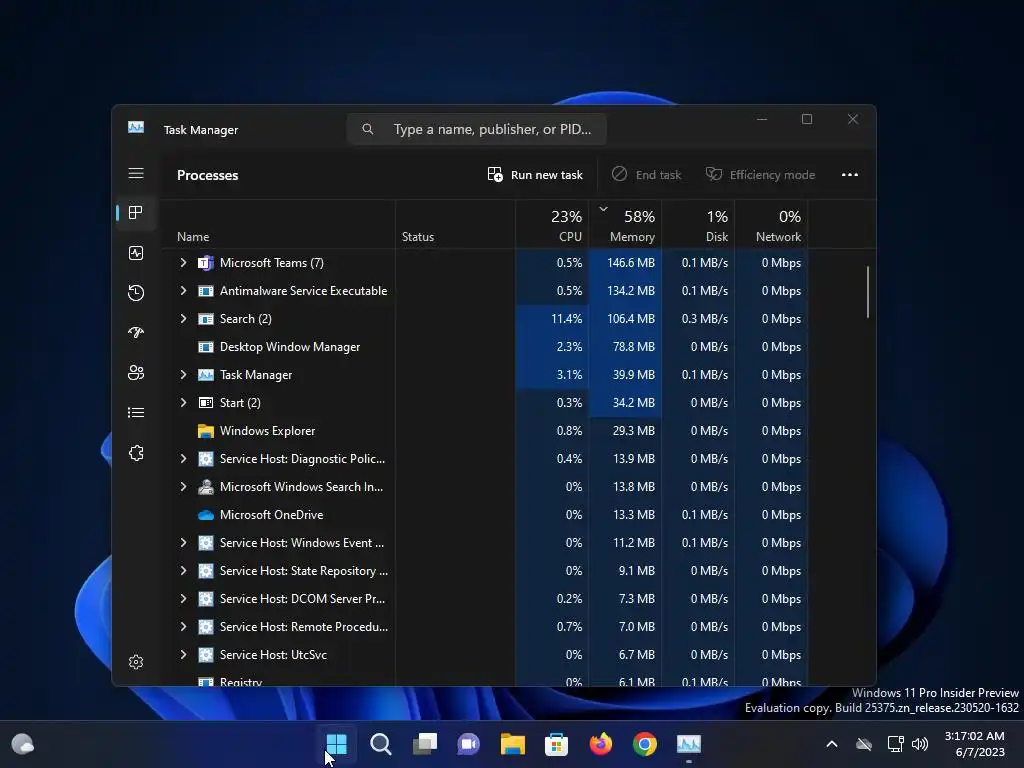The height and width of the screenshot is (768, 1024).
Task: Open the Users page in sidebar
Action: (136, 372)
